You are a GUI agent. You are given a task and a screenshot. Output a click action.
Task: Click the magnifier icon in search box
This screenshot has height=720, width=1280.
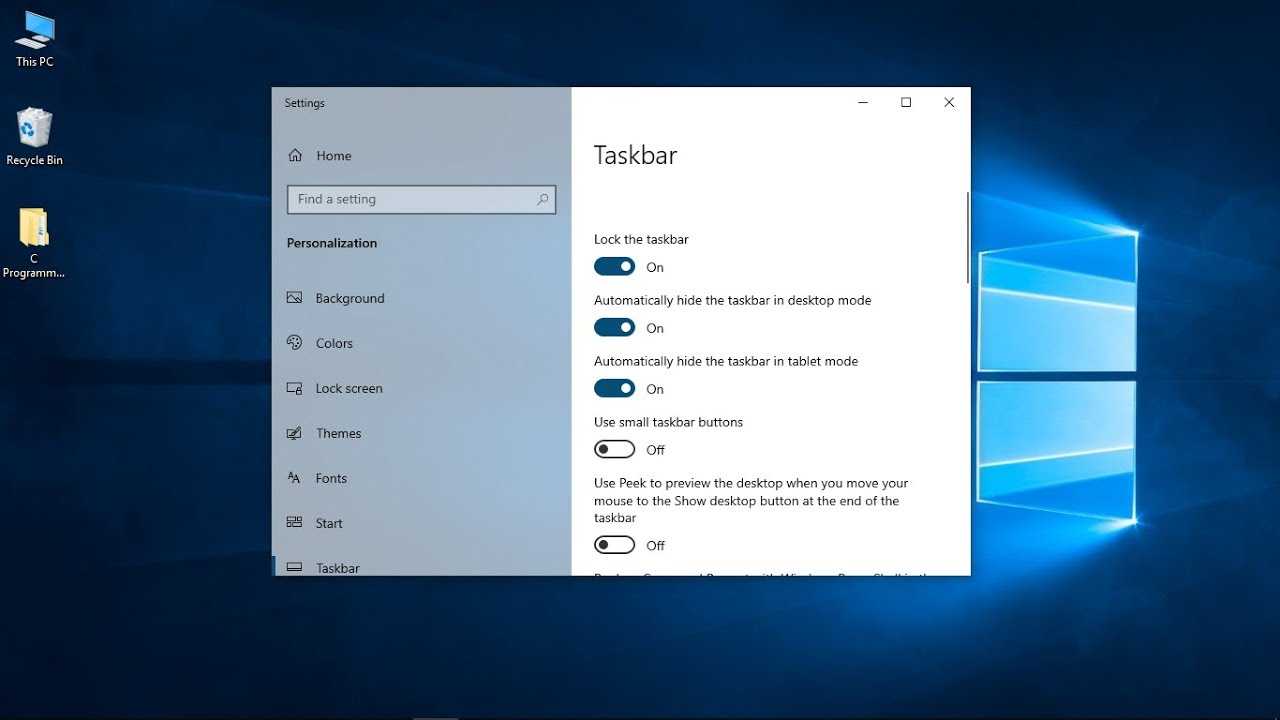click(542, 199)
